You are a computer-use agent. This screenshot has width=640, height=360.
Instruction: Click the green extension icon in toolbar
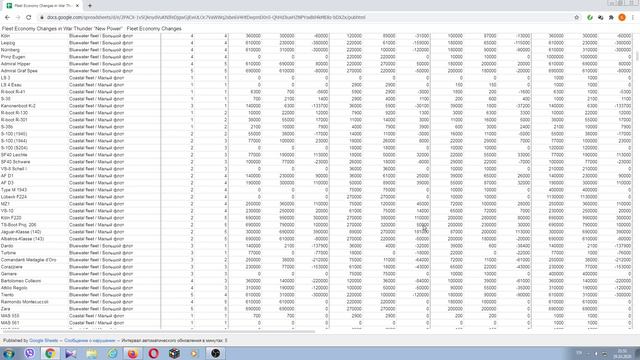[x=590, y=18]
